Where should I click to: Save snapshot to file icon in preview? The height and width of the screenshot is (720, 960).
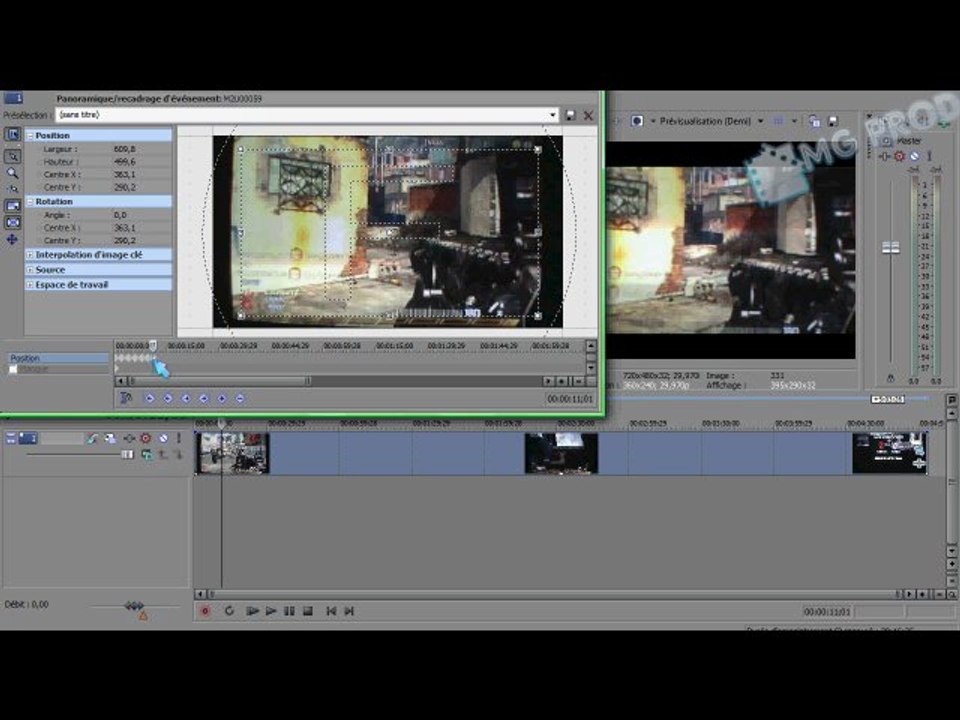tap(833, 121)
